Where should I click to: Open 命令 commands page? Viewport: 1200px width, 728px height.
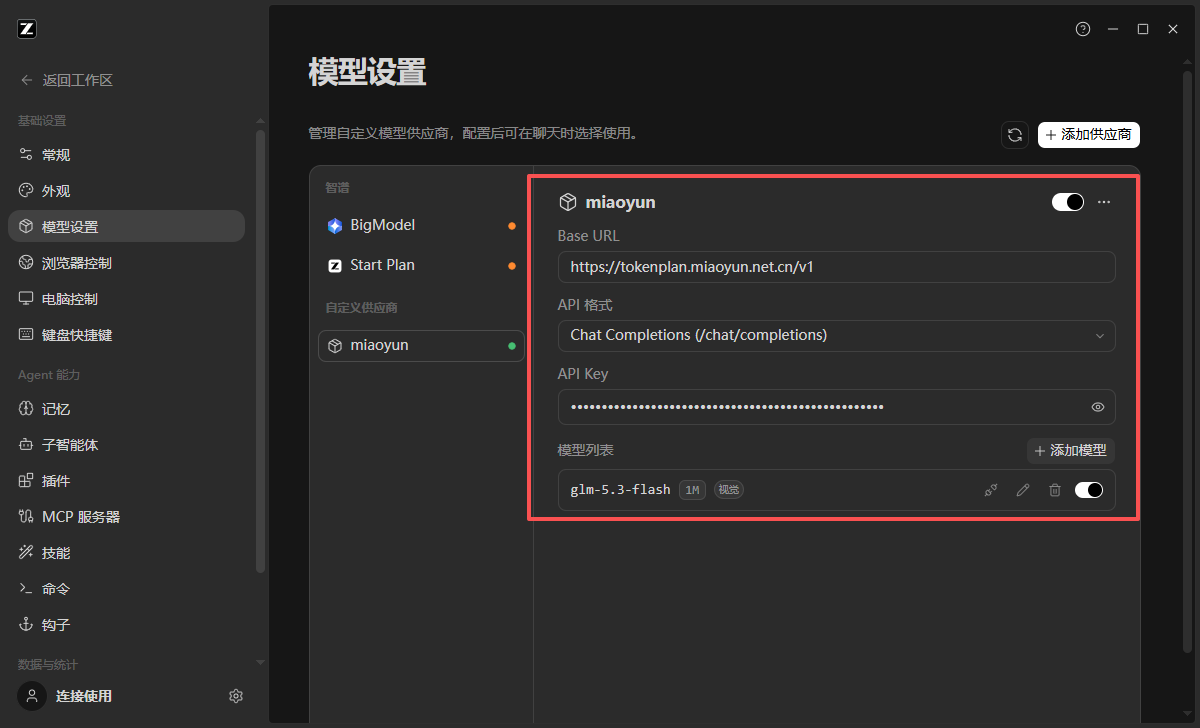click(126, 589)
